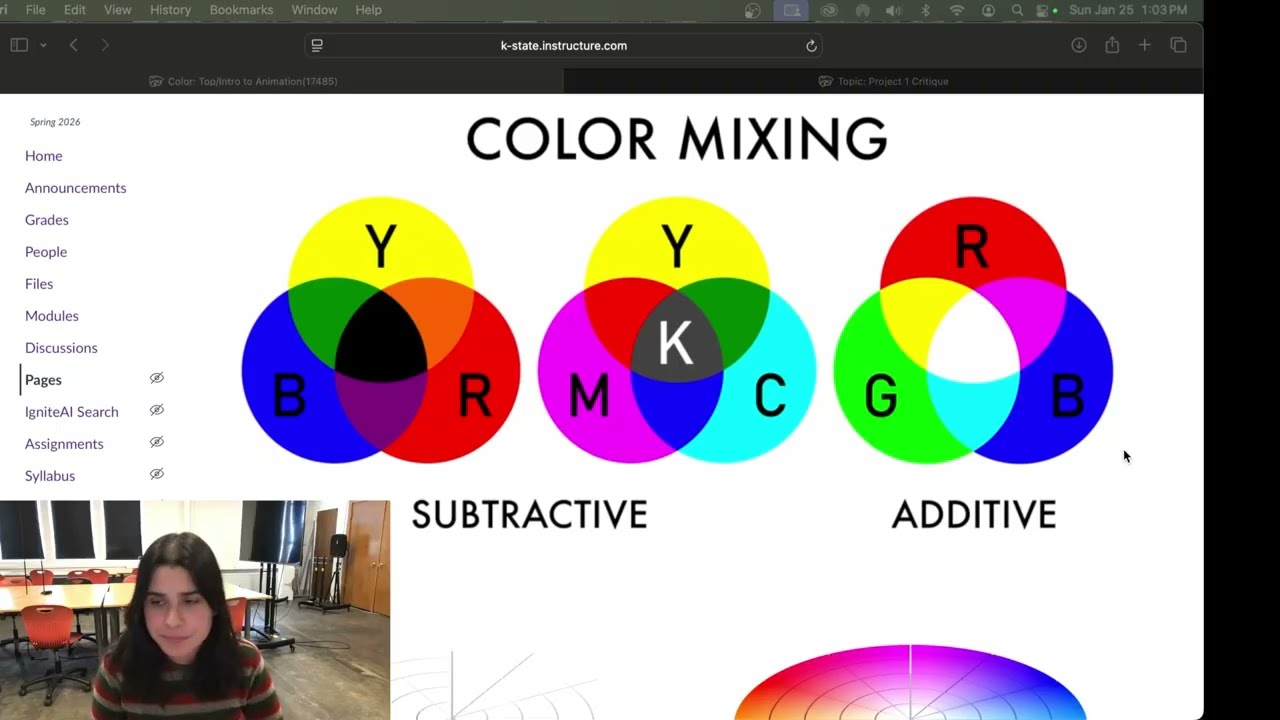Open the File menu
The height and width of the screenshot is (720, 1280).
[35, 10]
